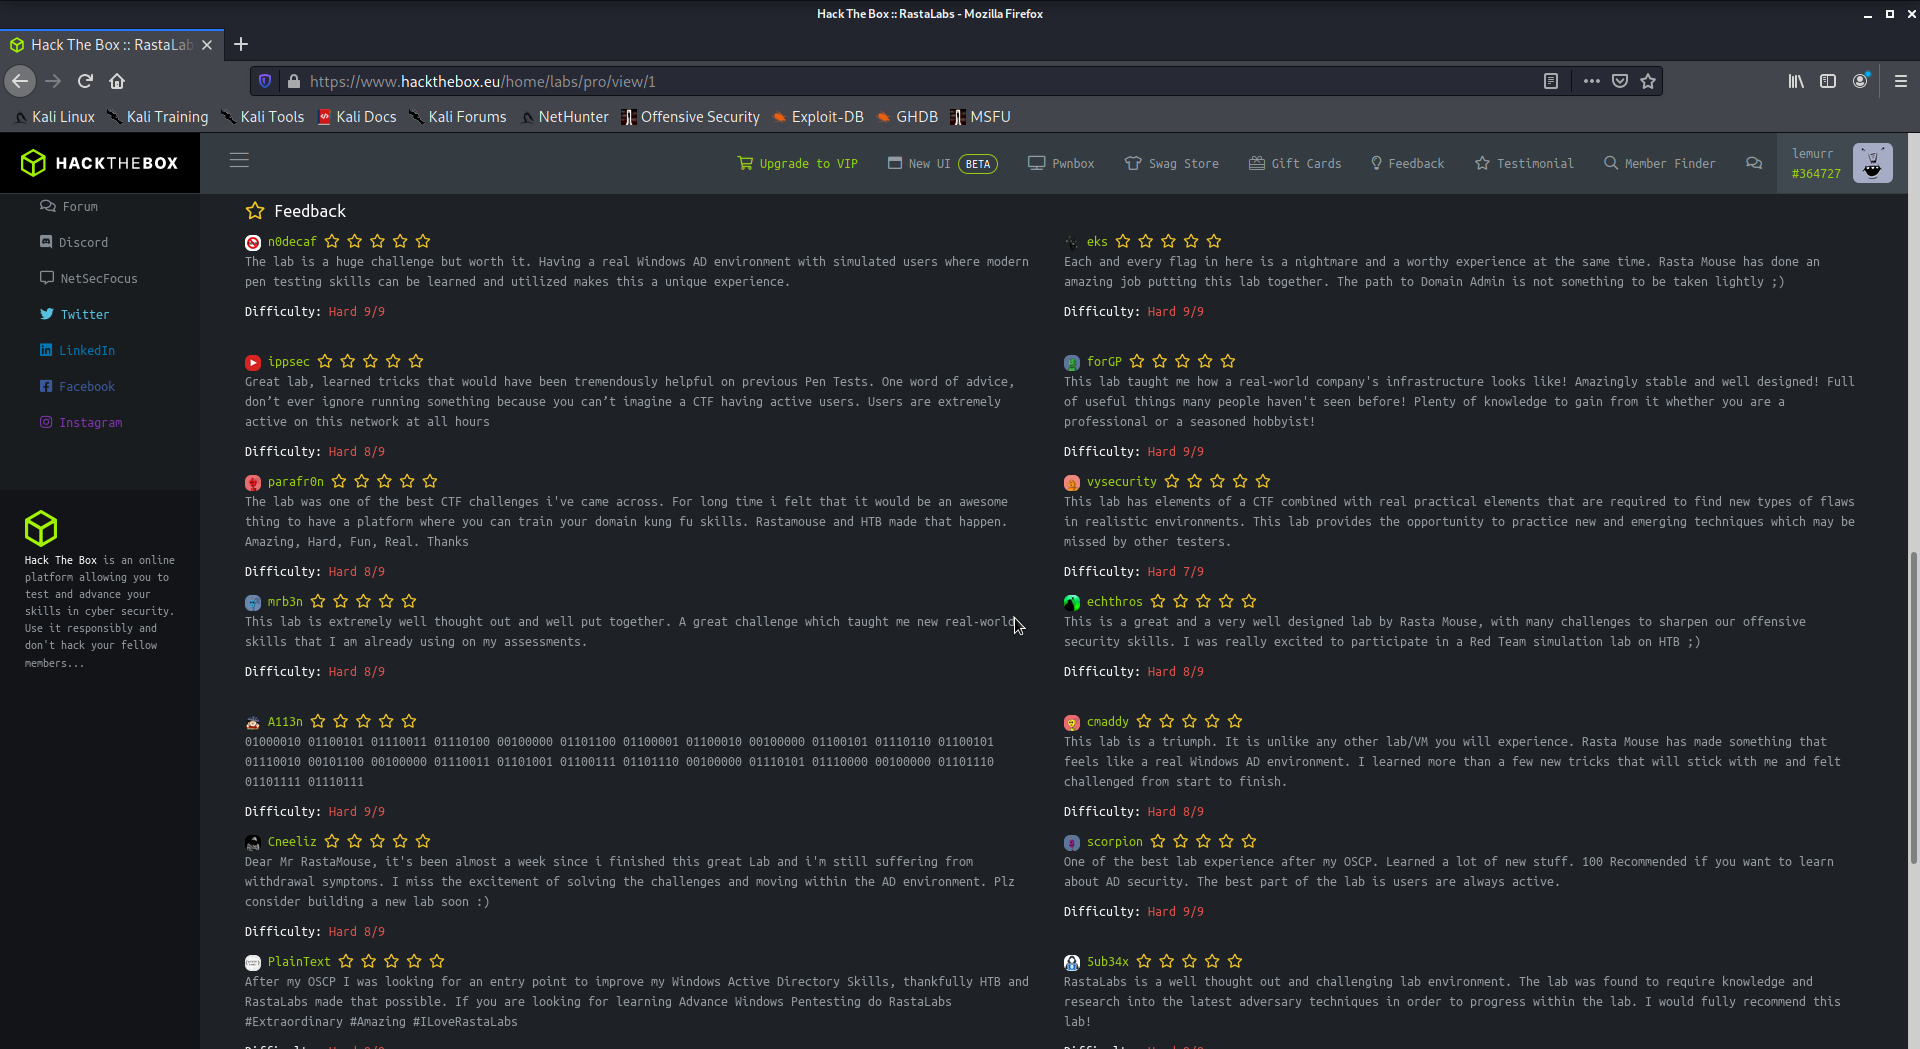Open a new browser tab

click(241, 44)
